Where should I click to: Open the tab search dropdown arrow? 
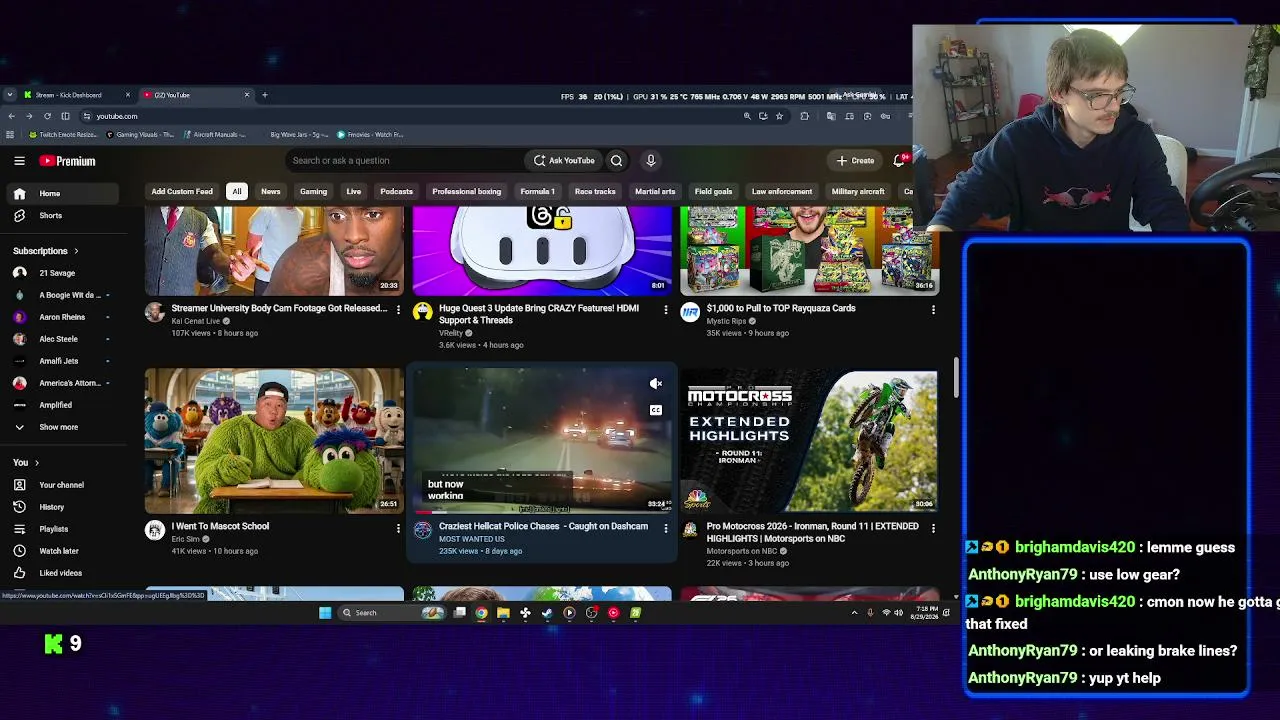[x=10, y=95]
